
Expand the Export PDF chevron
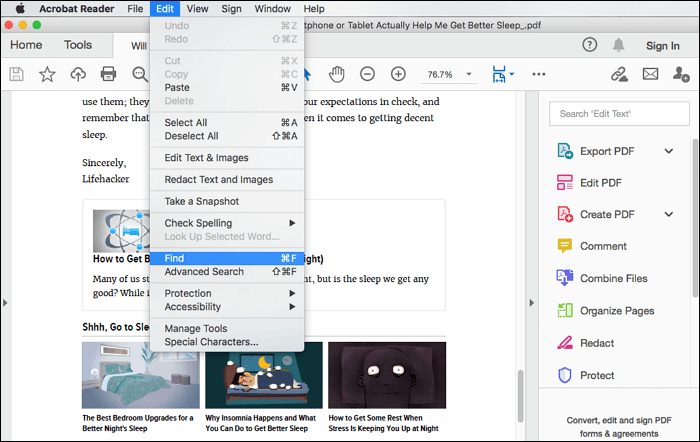click(669, 151)
